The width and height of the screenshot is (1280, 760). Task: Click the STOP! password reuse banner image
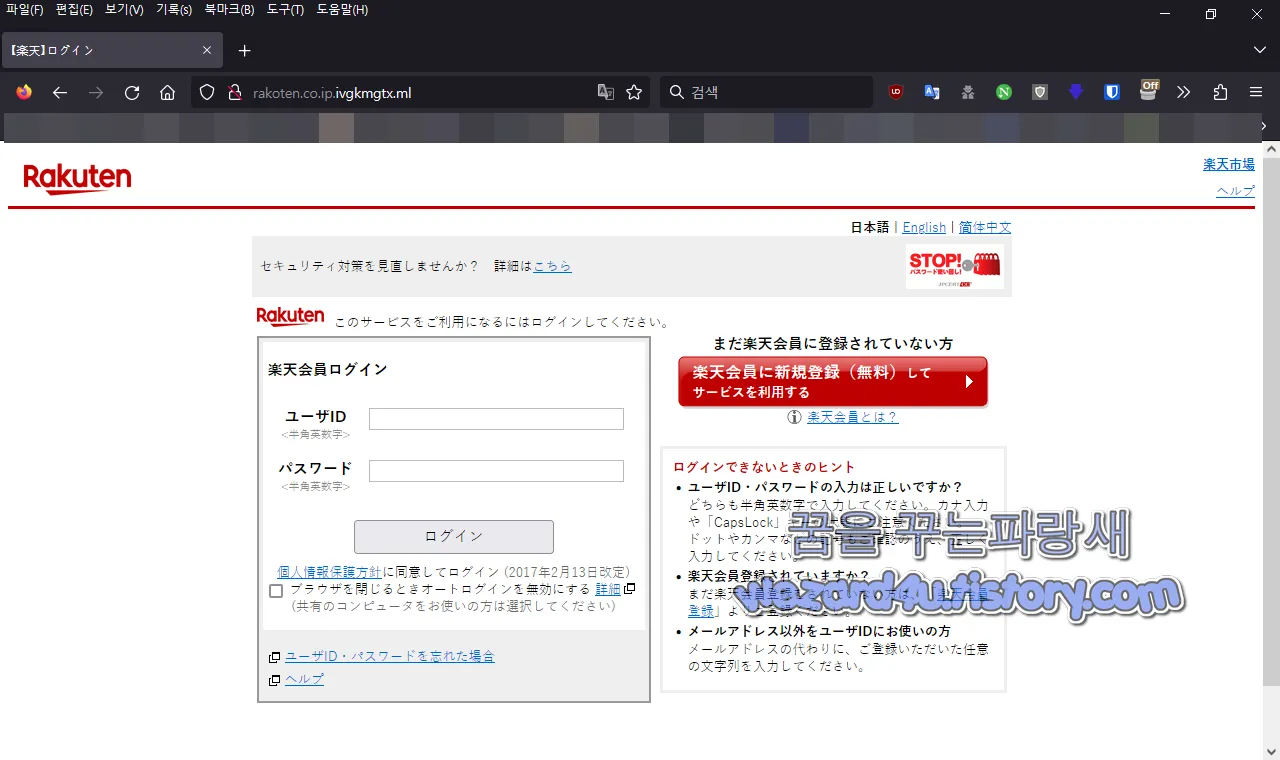tap(955, 266)
